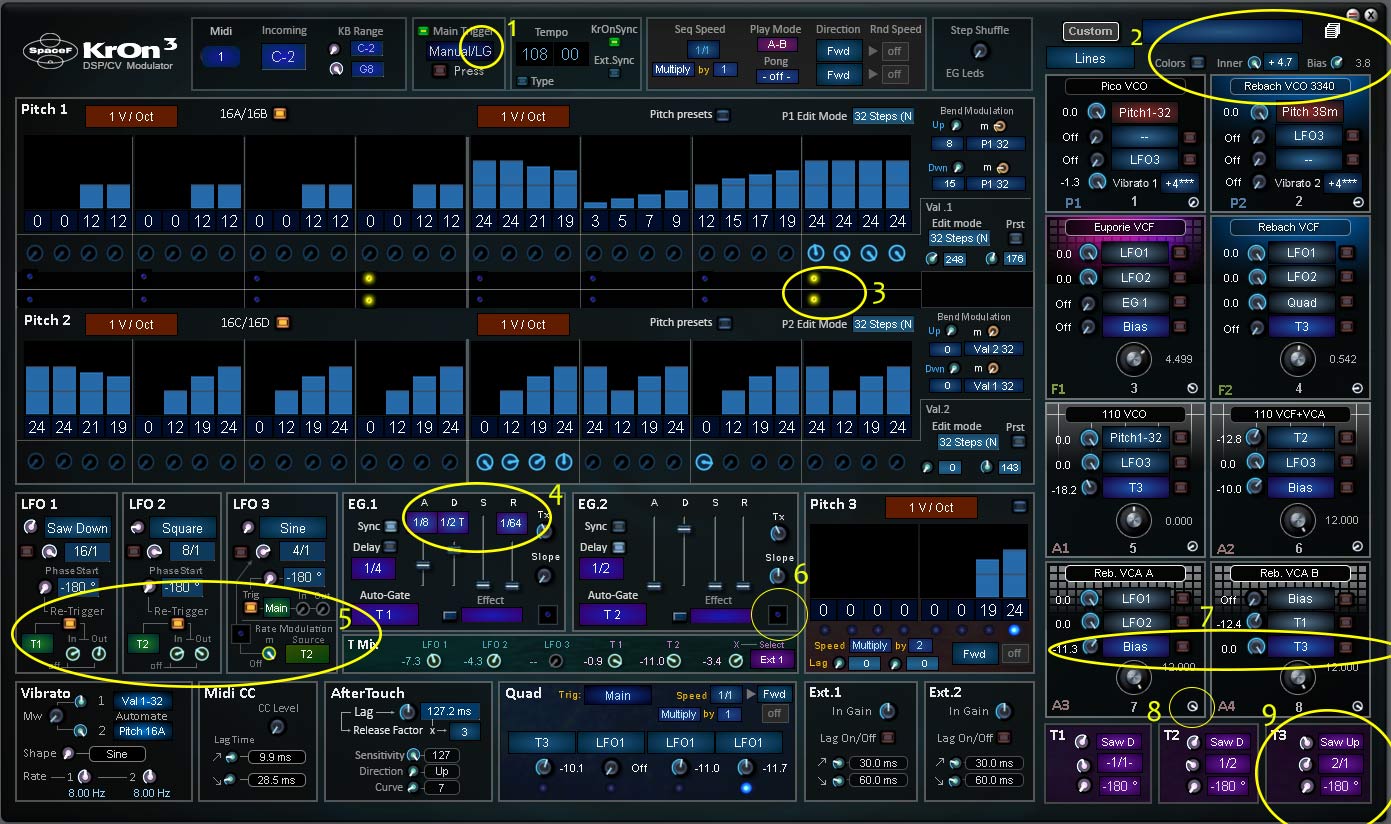Viewport: 1391px width, 824px height.
Task: Adjust the EG.1 Attack slider
Action: coord(423,566)
